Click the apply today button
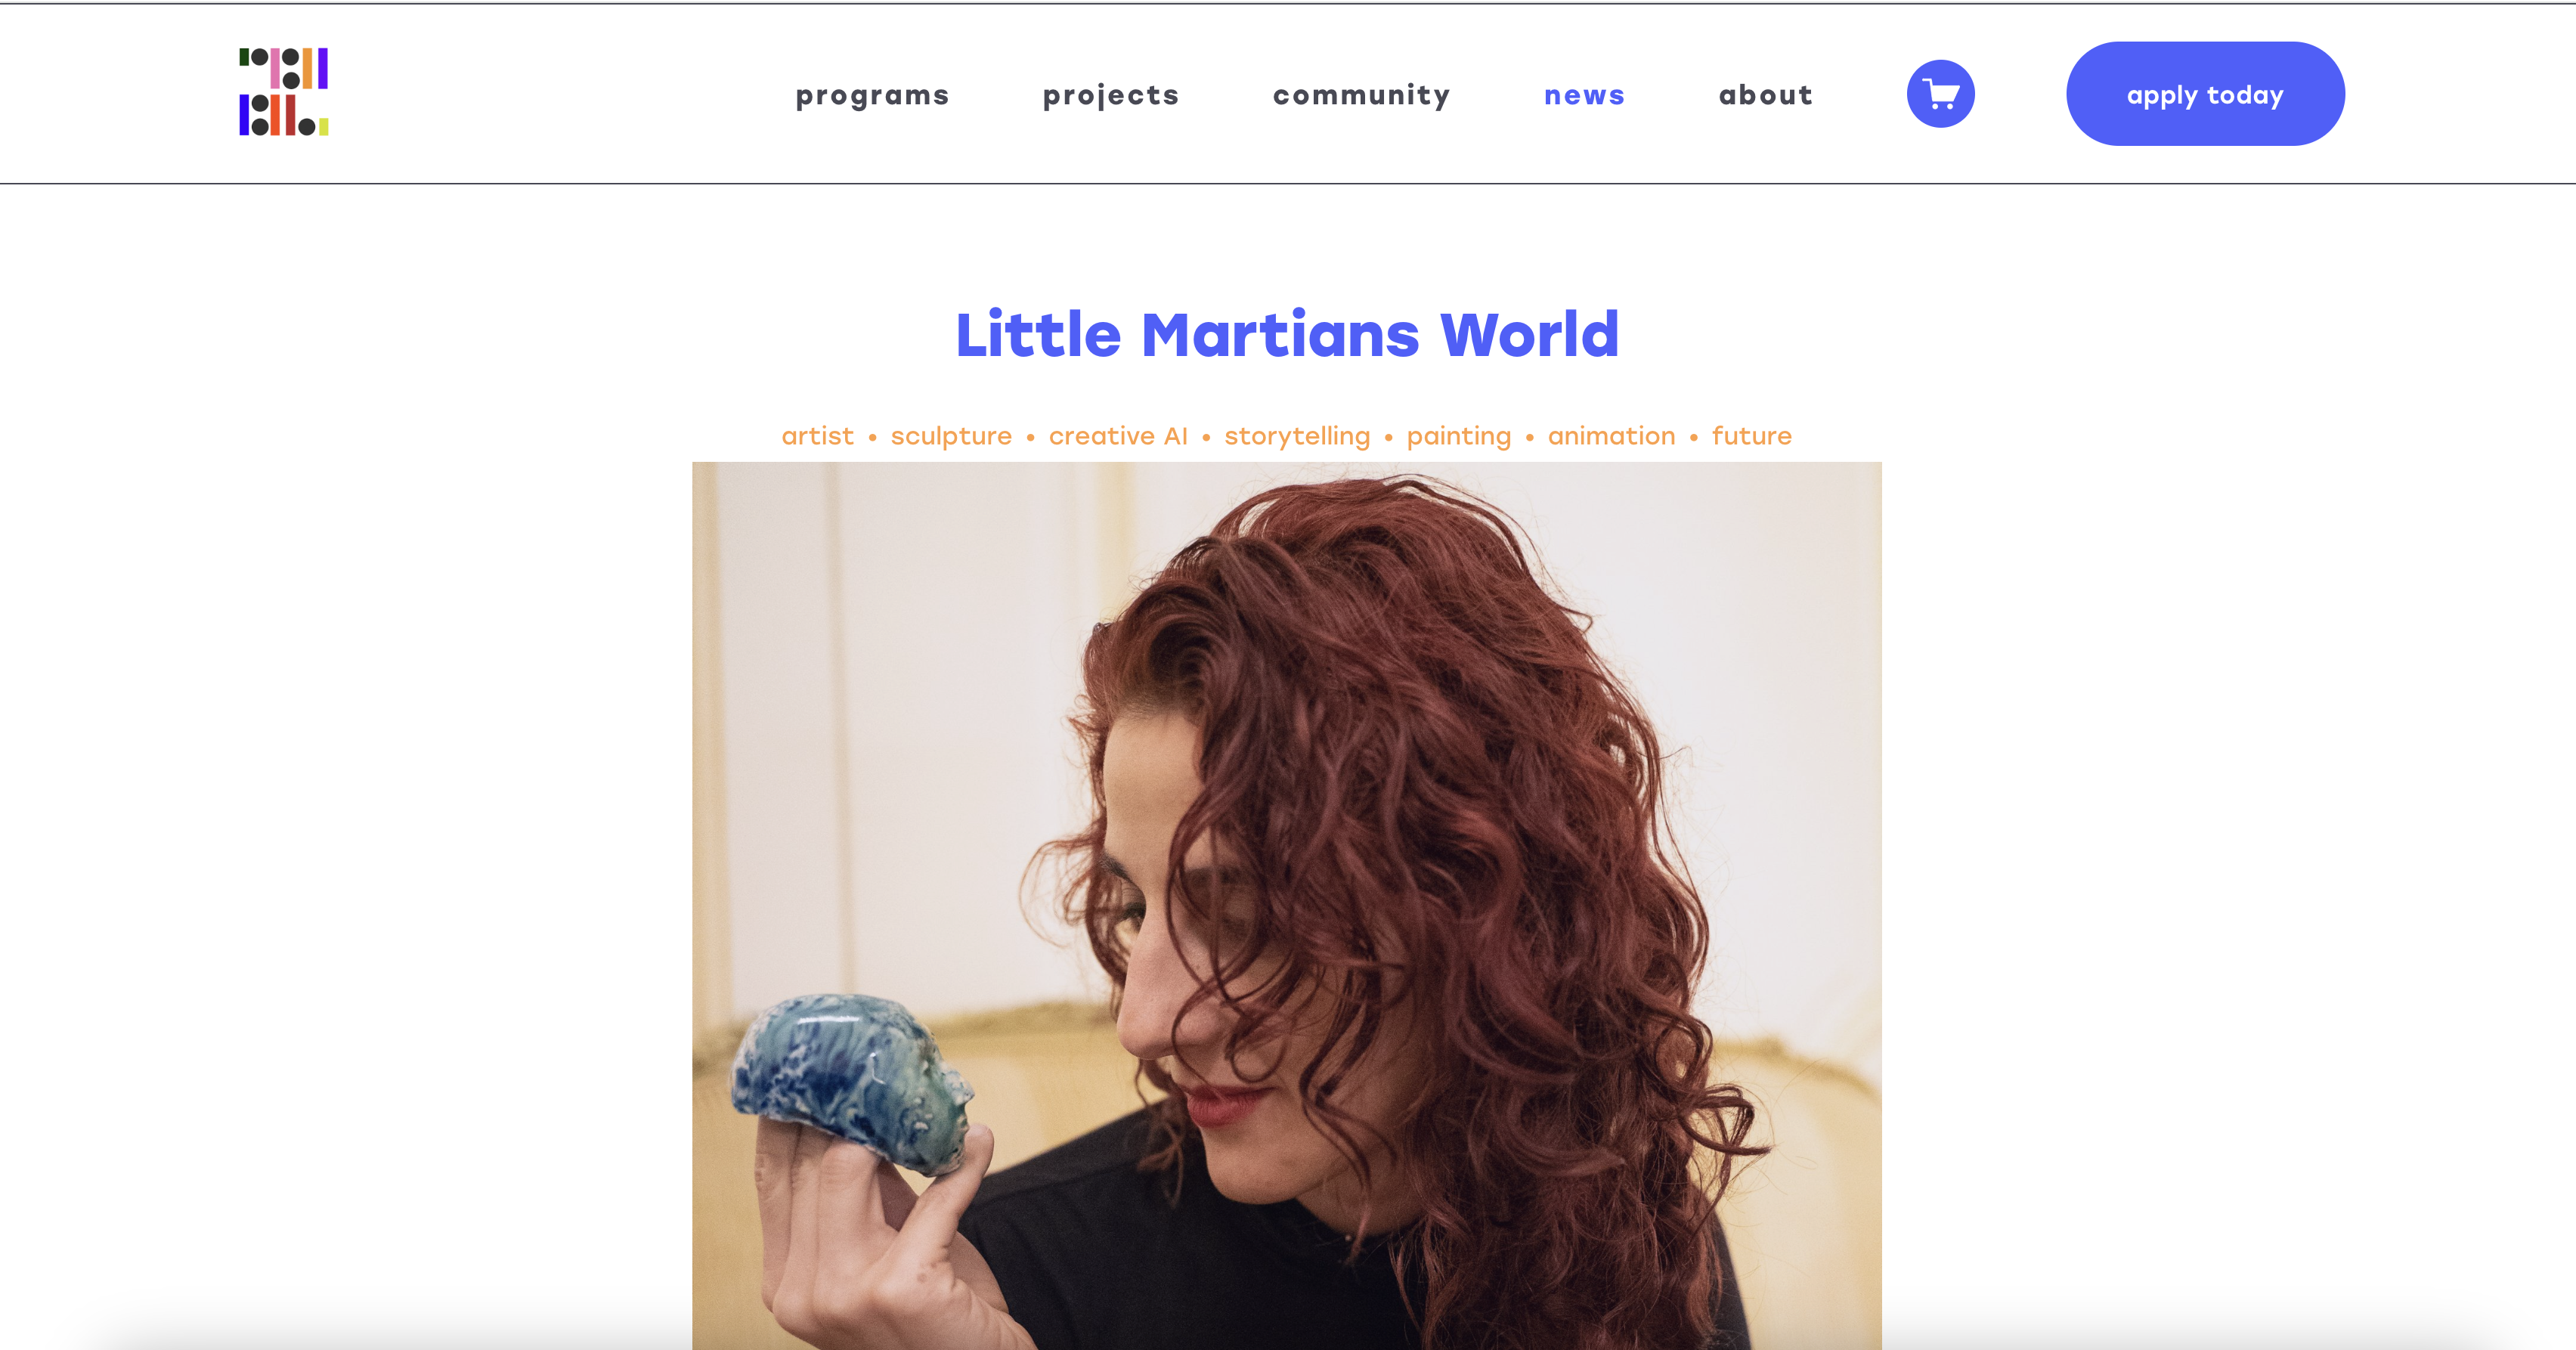Viewport: 2576px width, 1350px height. (2205, 94)
